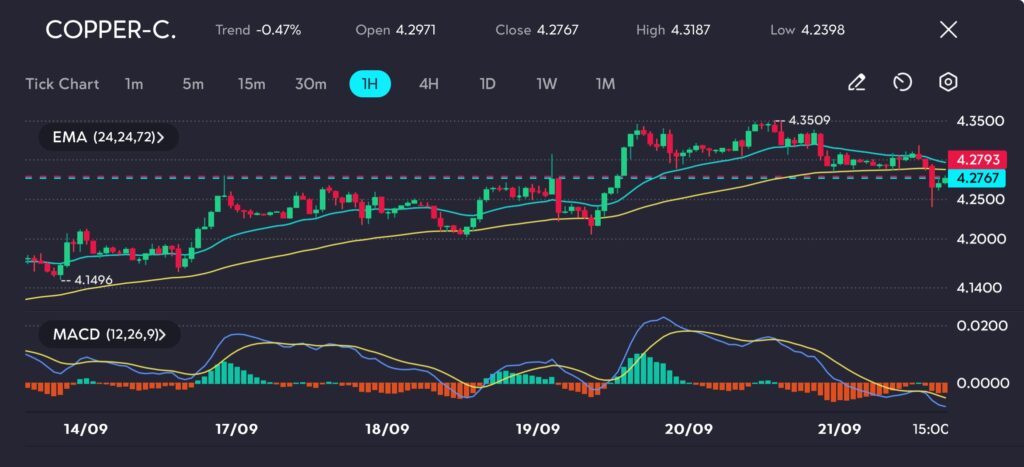Click the 17/09 date label
The height and width of the screenshot is (467, 1024).
click(235, 429)
